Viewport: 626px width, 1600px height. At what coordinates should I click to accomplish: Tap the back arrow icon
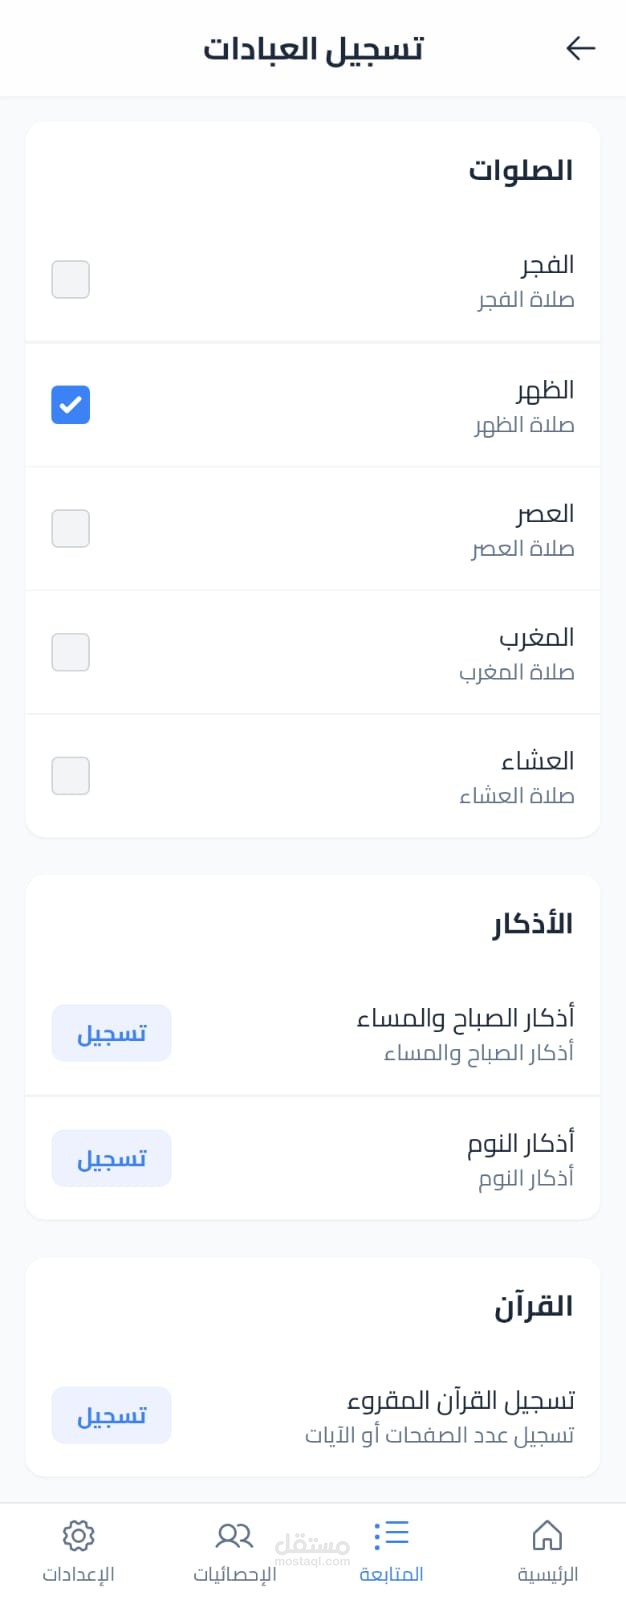pos(580,48)
